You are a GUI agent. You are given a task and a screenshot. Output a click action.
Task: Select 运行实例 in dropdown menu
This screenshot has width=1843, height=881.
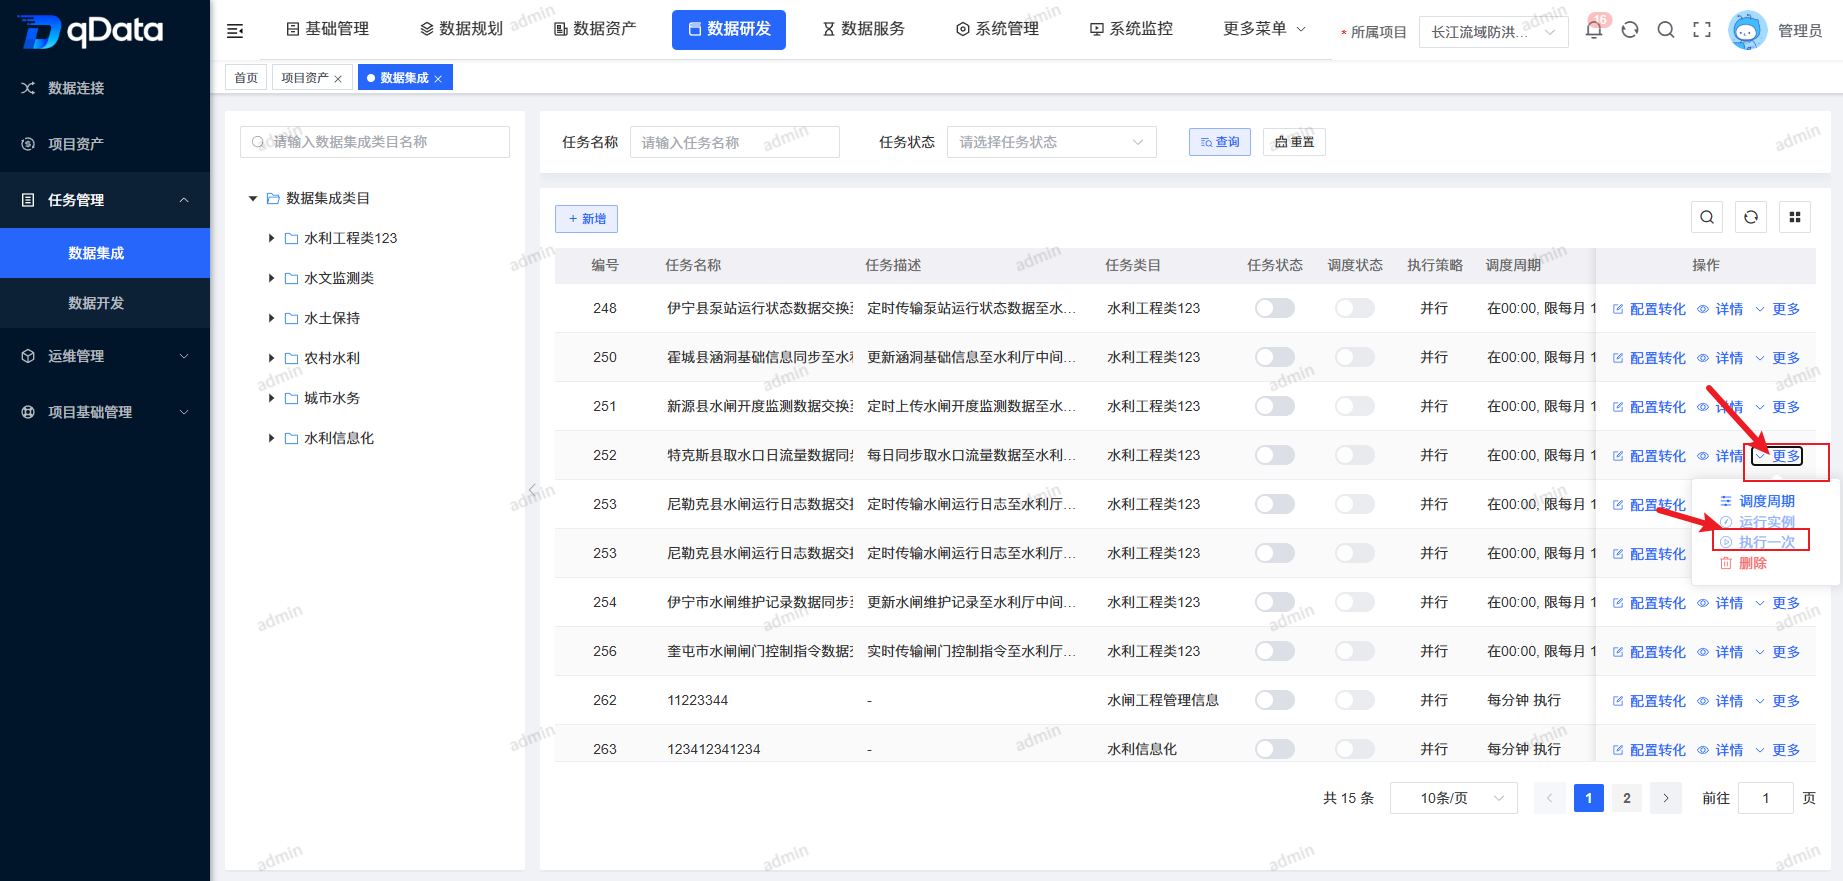[1757, 522]
